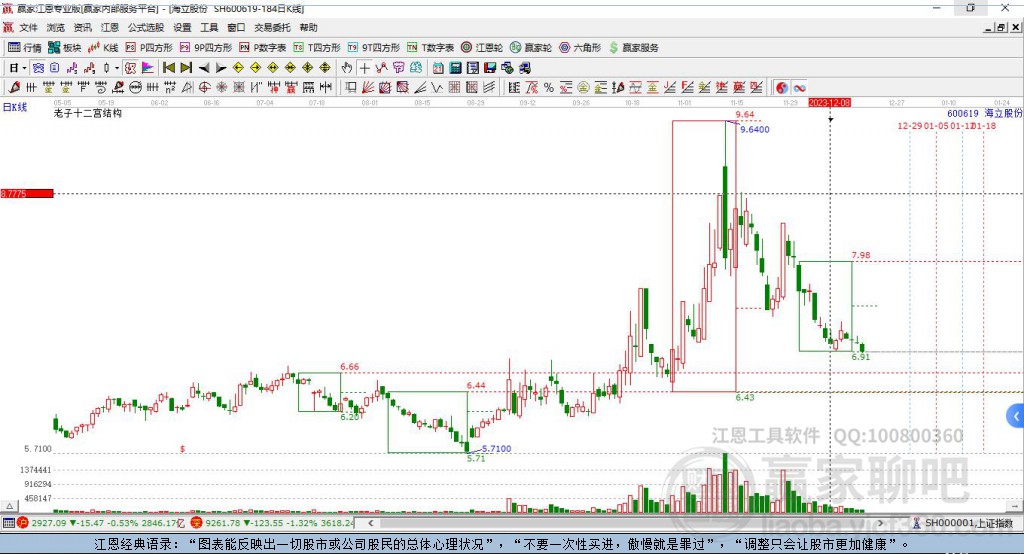Open the 文件 menu
Image resolution: width=1024 pixels, height=554 pixels.
tap(28, 27)
